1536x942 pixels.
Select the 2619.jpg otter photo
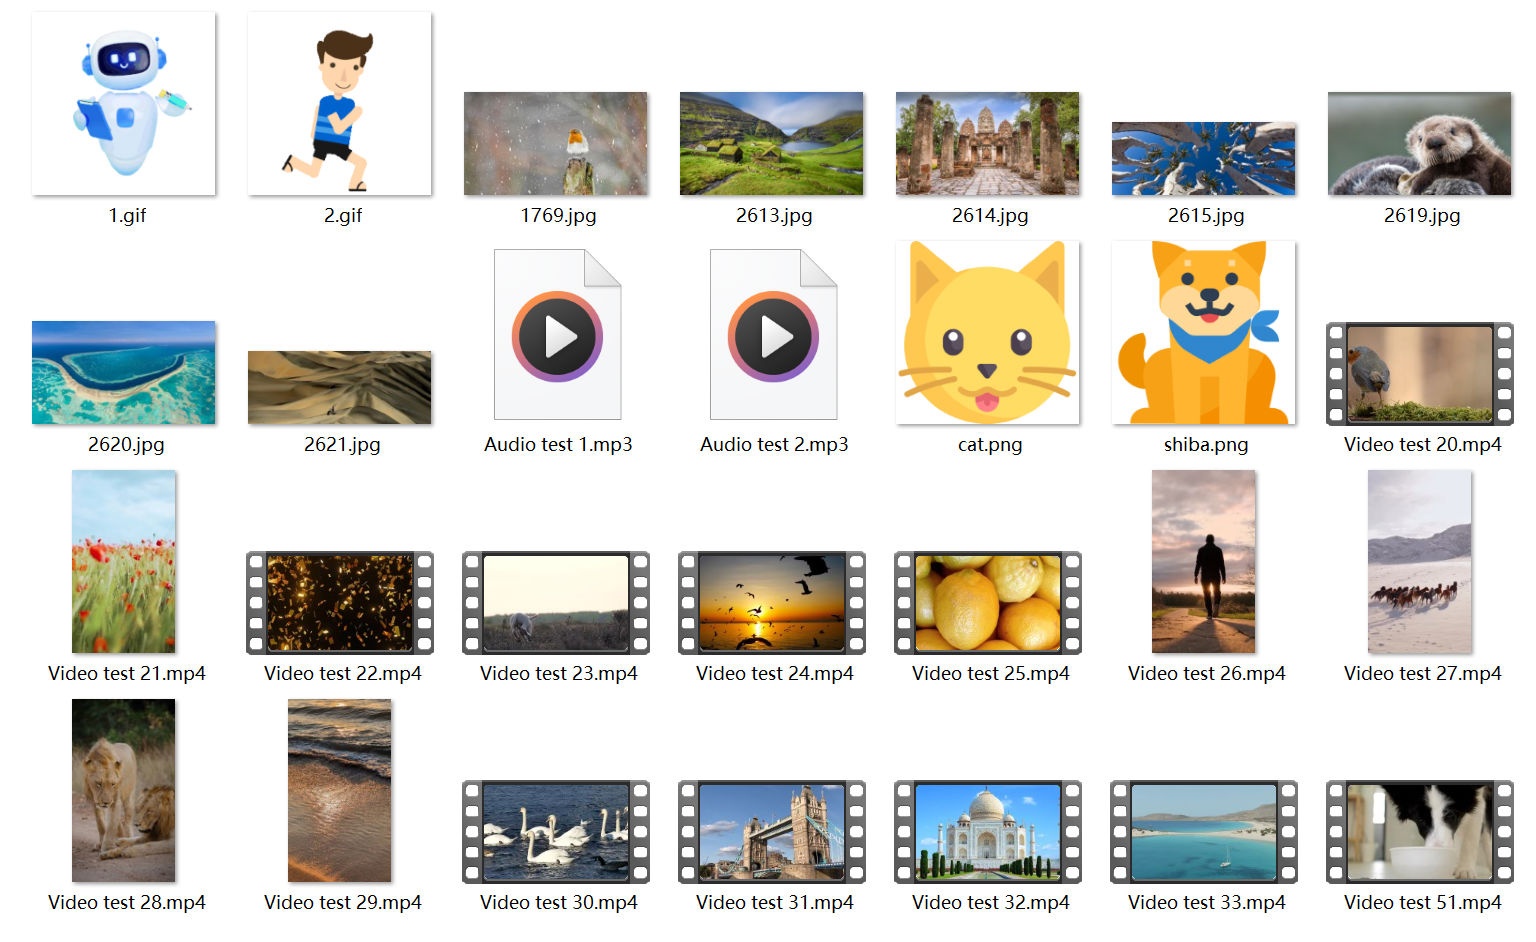[x=1420, y=144]
